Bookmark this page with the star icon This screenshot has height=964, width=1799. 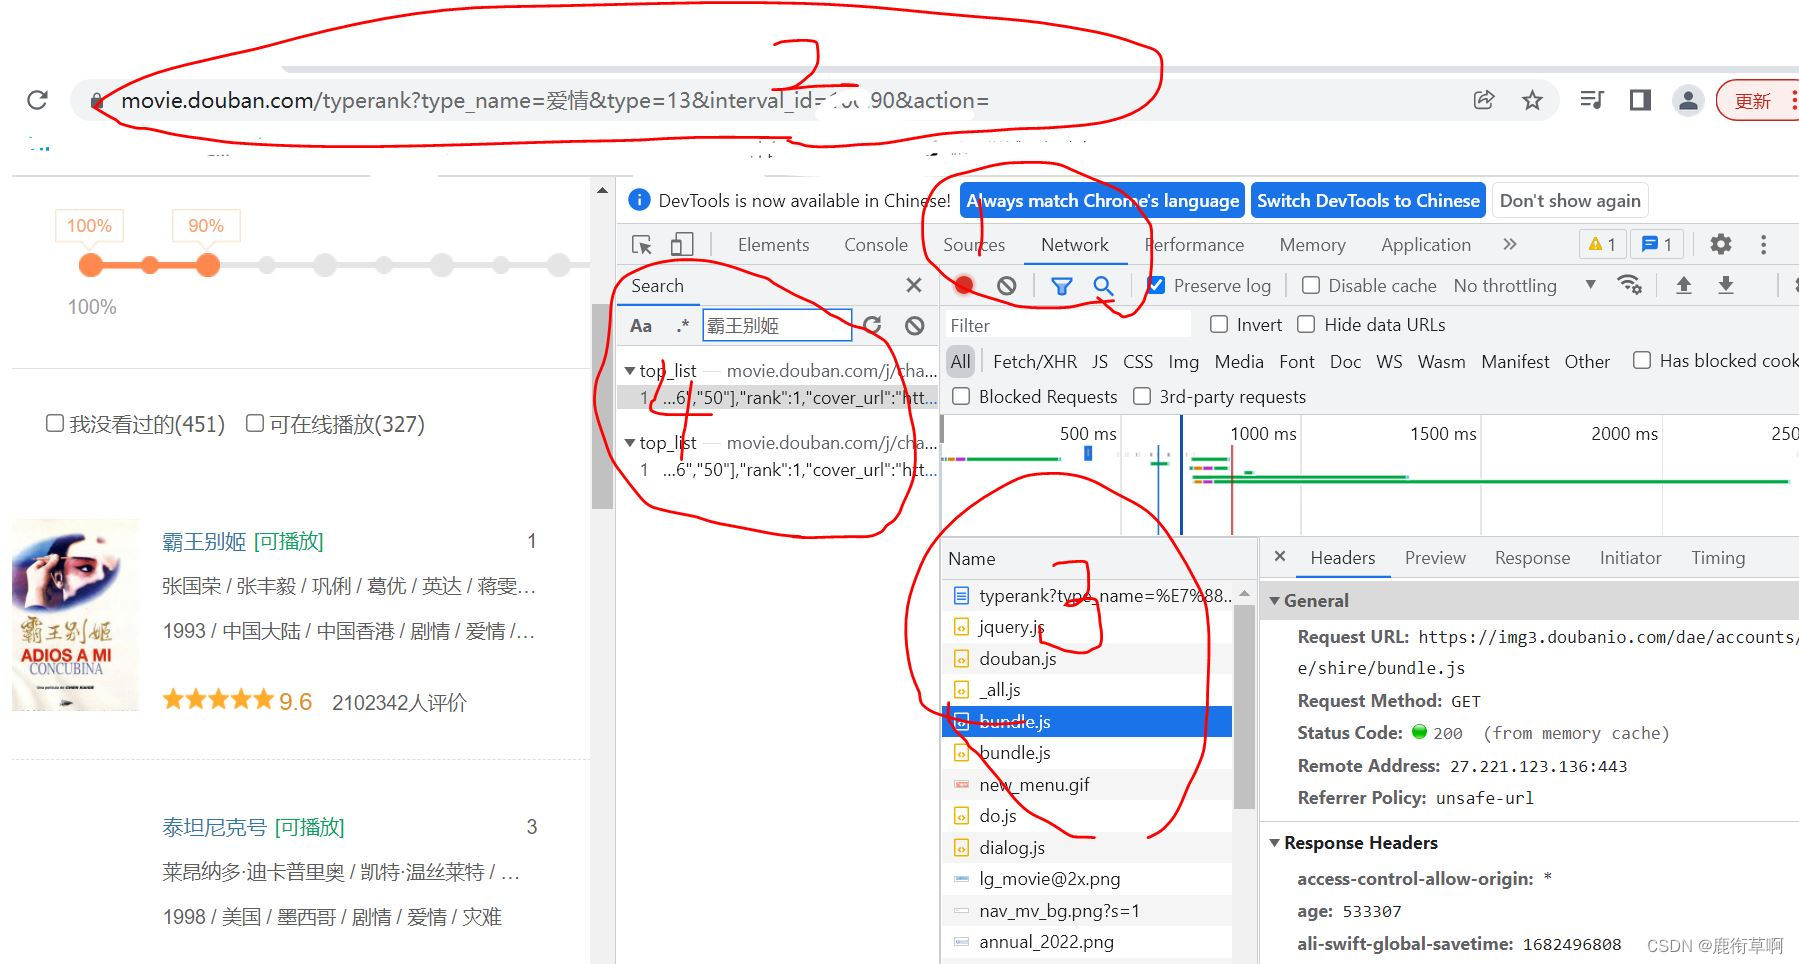(1532, 100)
